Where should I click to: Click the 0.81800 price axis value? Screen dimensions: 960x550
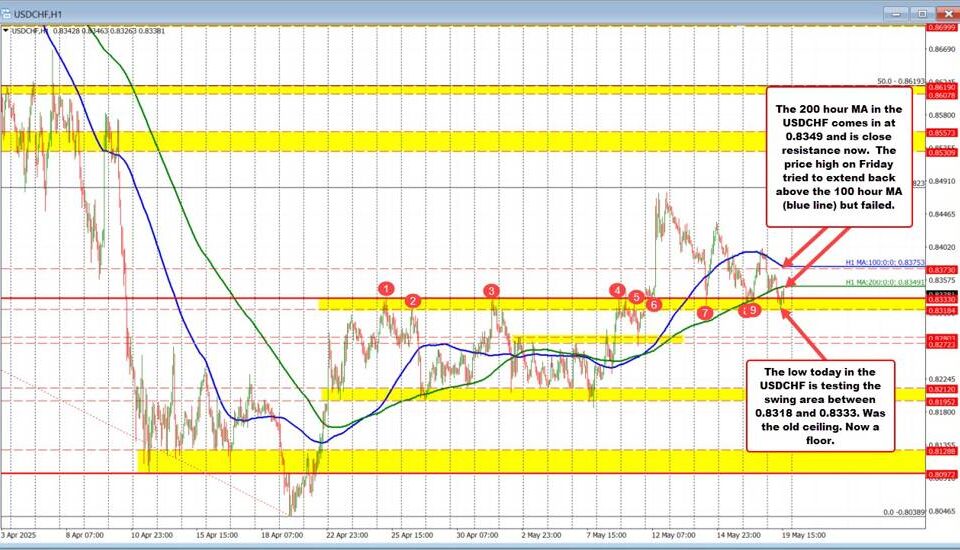click(x=942, y=413)
